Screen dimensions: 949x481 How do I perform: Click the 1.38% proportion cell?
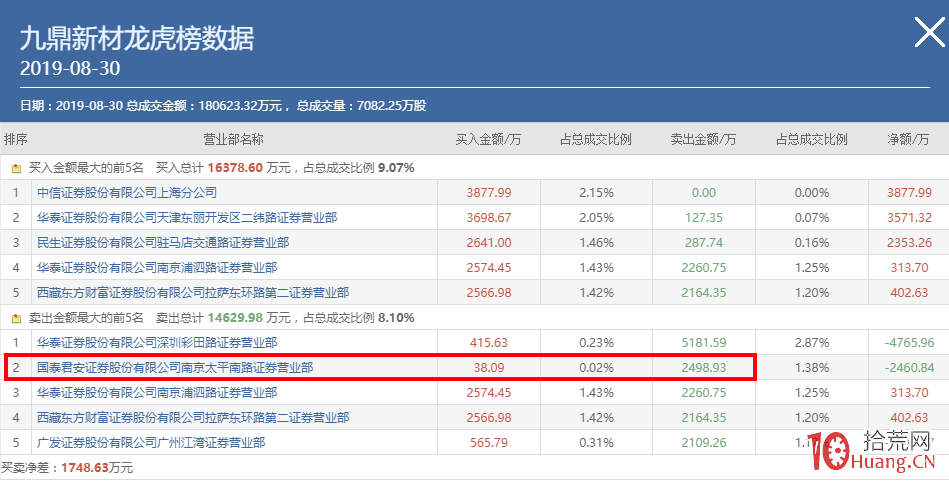[812, 367]
